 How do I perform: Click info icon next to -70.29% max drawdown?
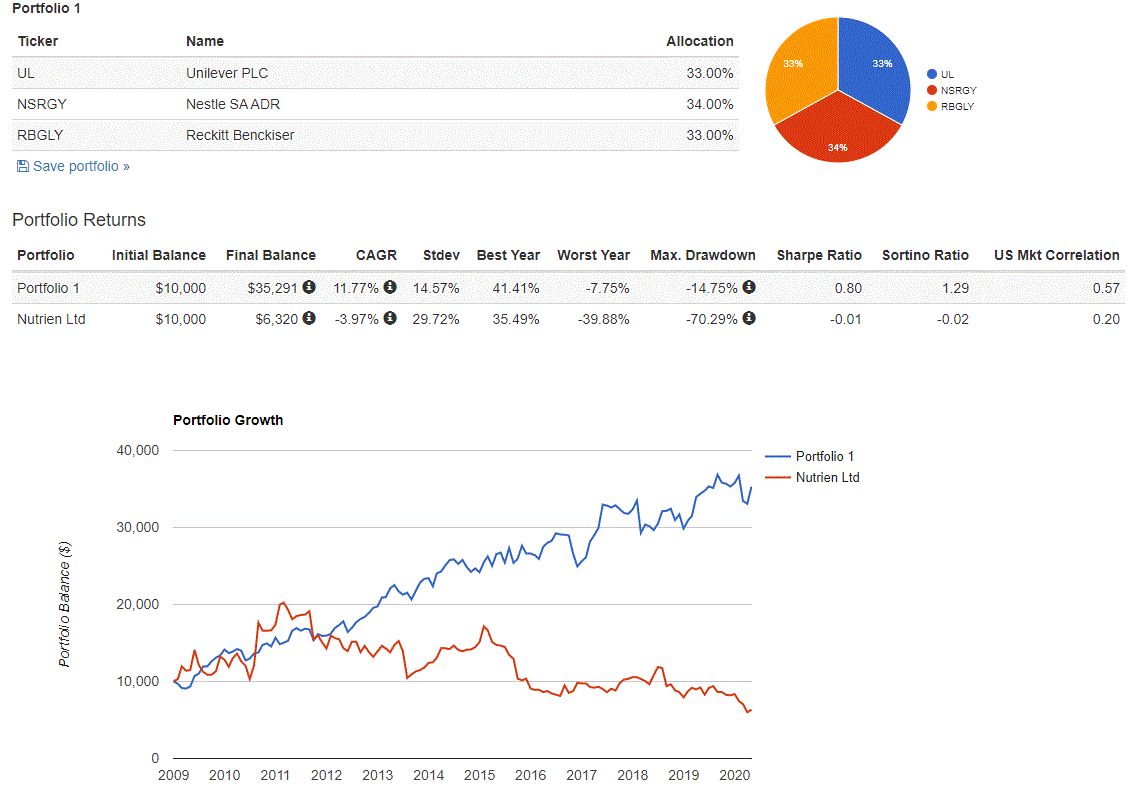coord(749,318)
